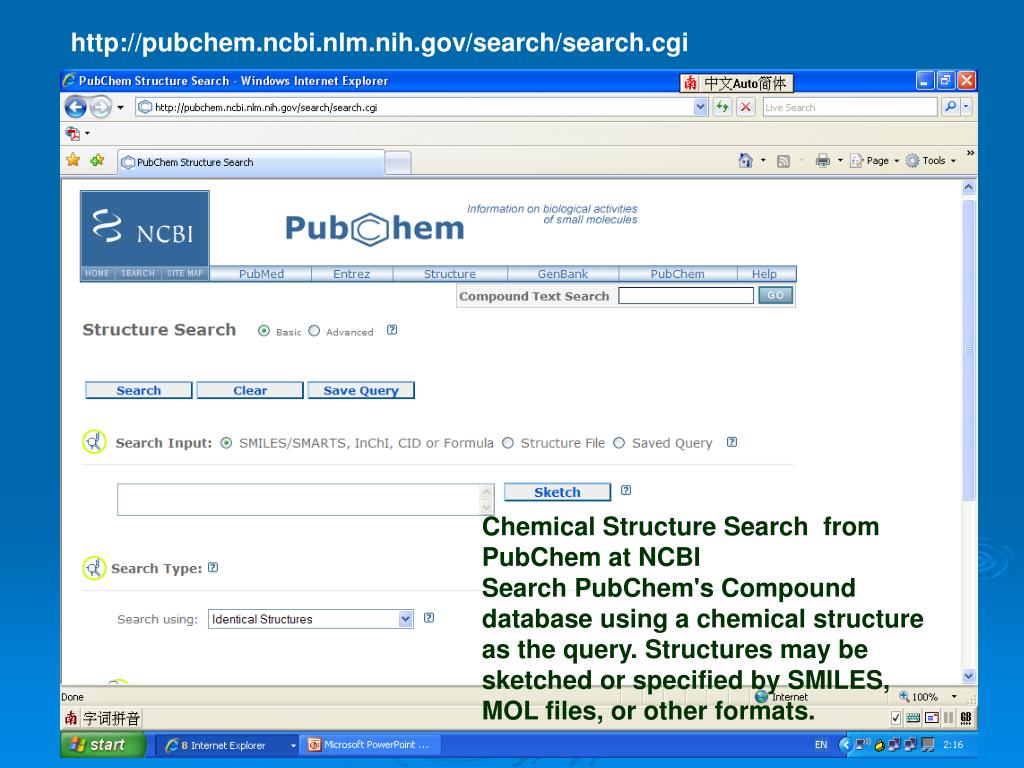The height and width of the screenshot is (768, 1024).
Task: Click the RSS feeds icon
Action: (x=783, y=161)
